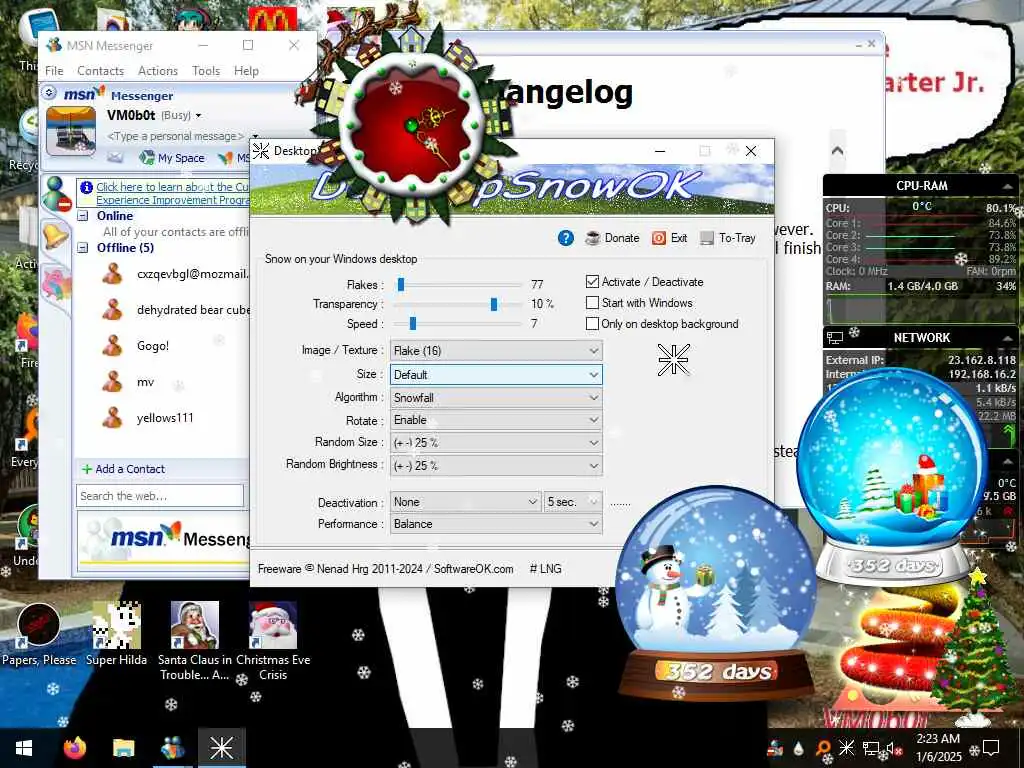Send DesktopSnowOK To-Tray
1024x768 pixels.
point(728,238)
